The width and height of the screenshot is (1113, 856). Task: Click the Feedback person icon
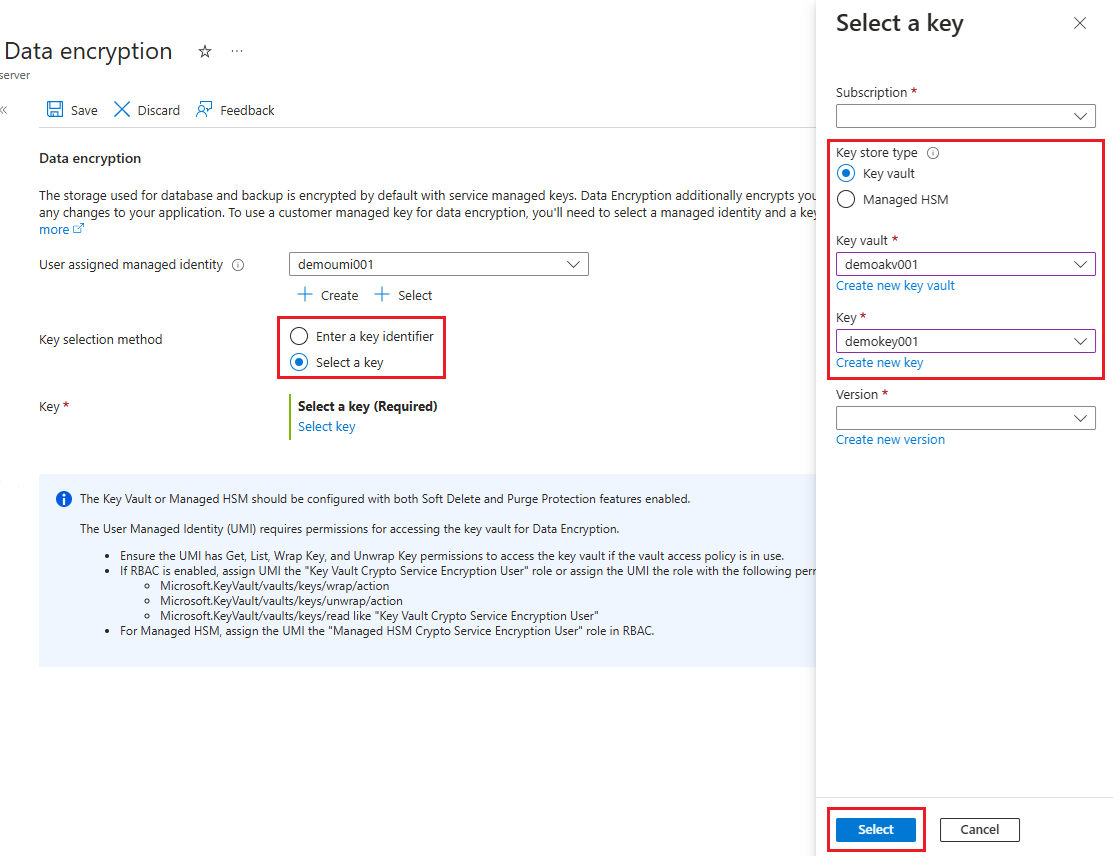204,110
